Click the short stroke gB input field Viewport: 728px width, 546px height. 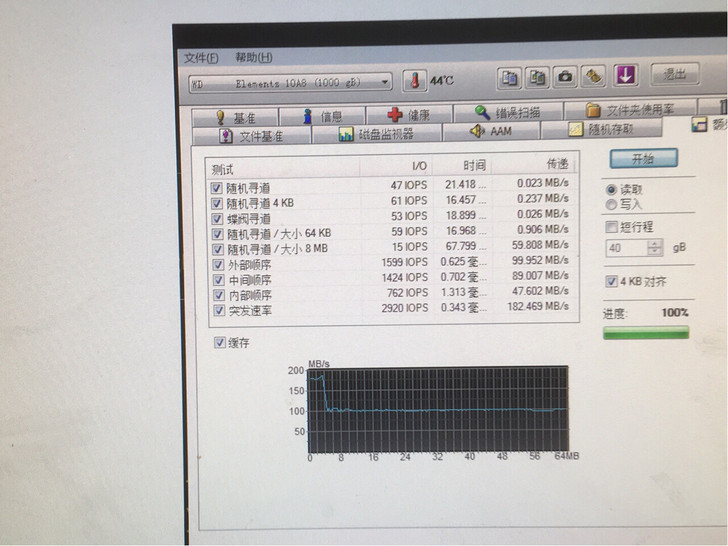pos(627,248)
